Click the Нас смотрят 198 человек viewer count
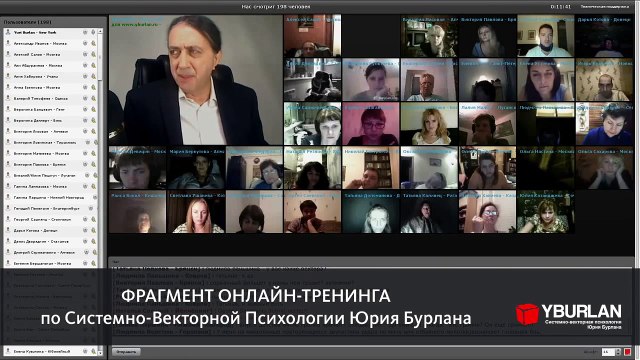640x360 pixels. (276, 7)
